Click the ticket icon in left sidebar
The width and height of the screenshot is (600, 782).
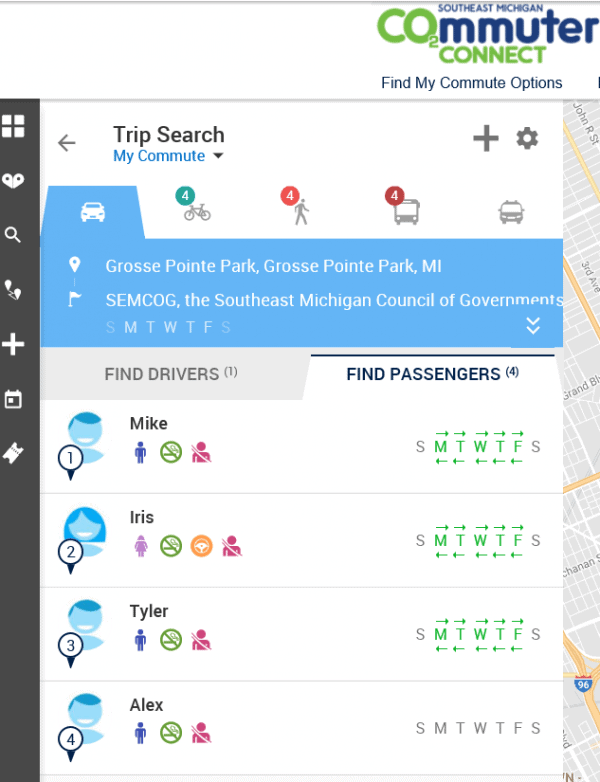[x=13, y=454]
